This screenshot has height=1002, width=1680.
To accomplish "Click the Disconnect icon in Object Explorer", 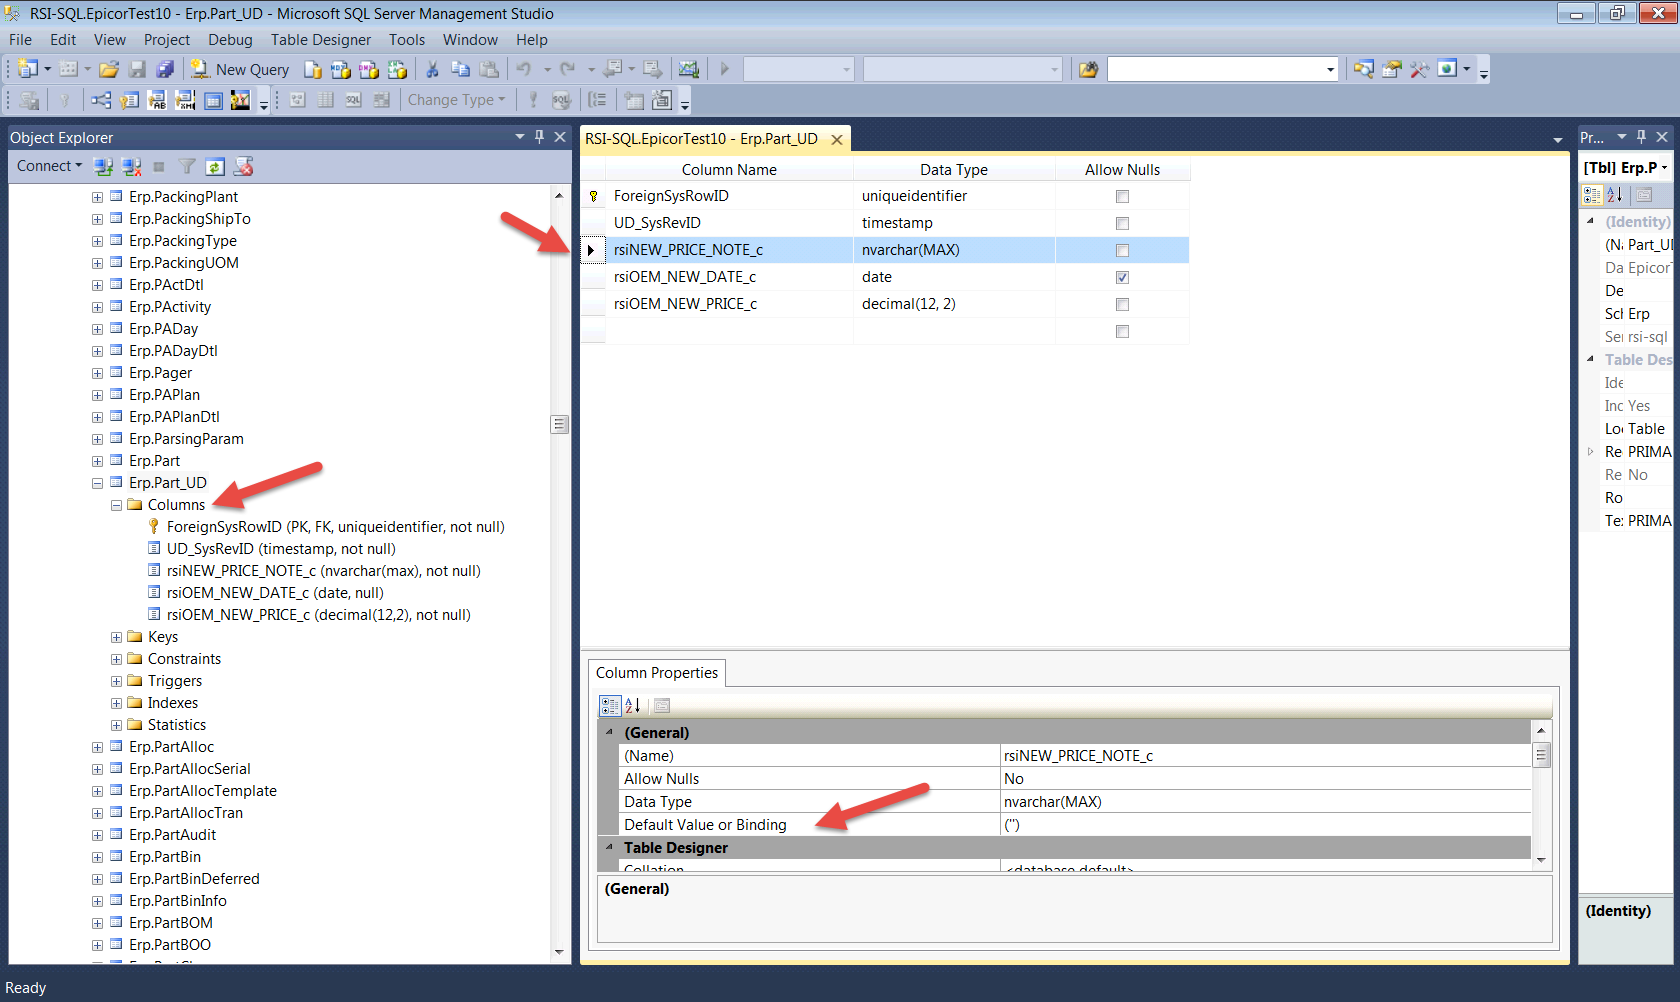I will click(131, 166).
